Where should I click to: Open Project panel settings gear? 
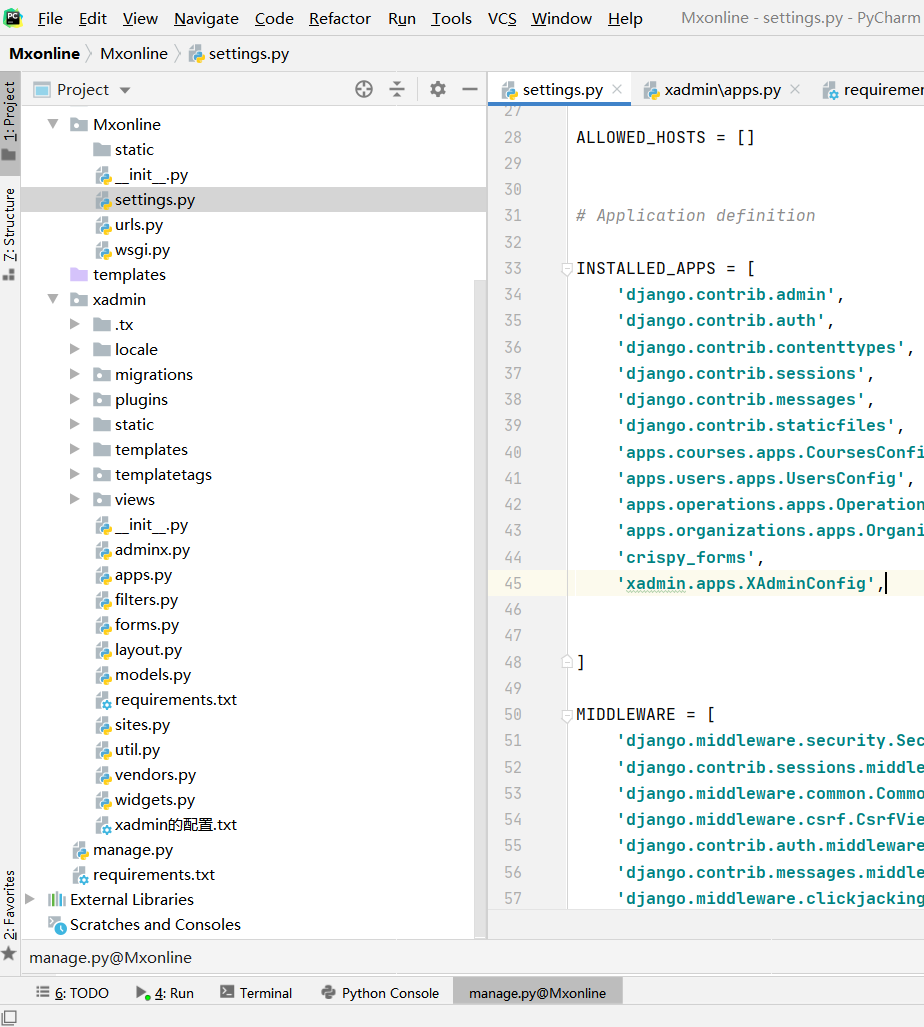pyautogui.click(x=437, y=89)
